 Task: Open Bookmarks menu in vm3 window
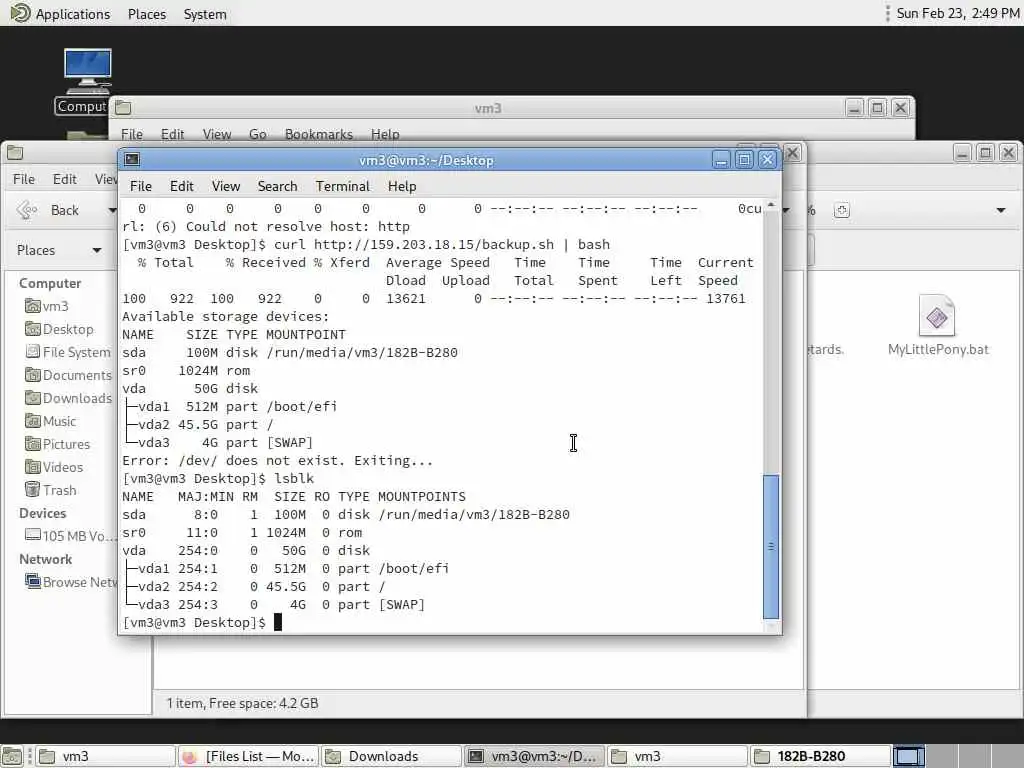(319, 134)
